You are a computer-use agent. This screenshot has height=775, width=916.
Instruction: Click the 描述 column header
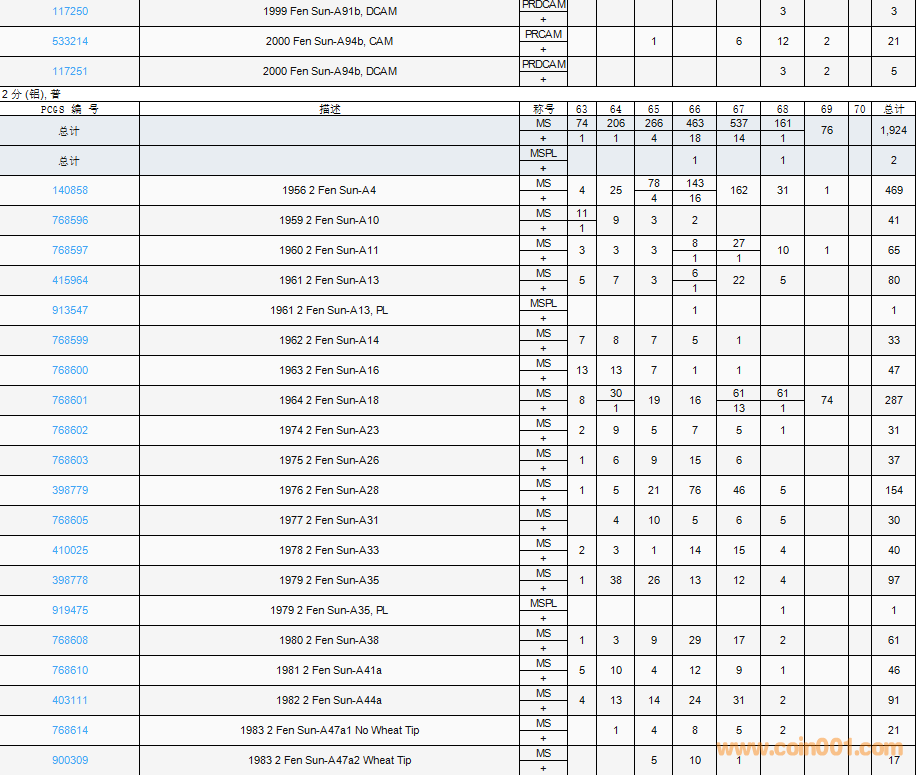coord(329,109)
